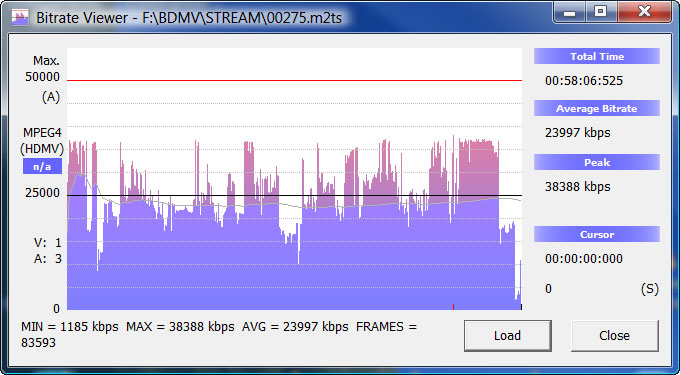
Task: Click the red 50000 max bitrate line
Action: [294, 80]
